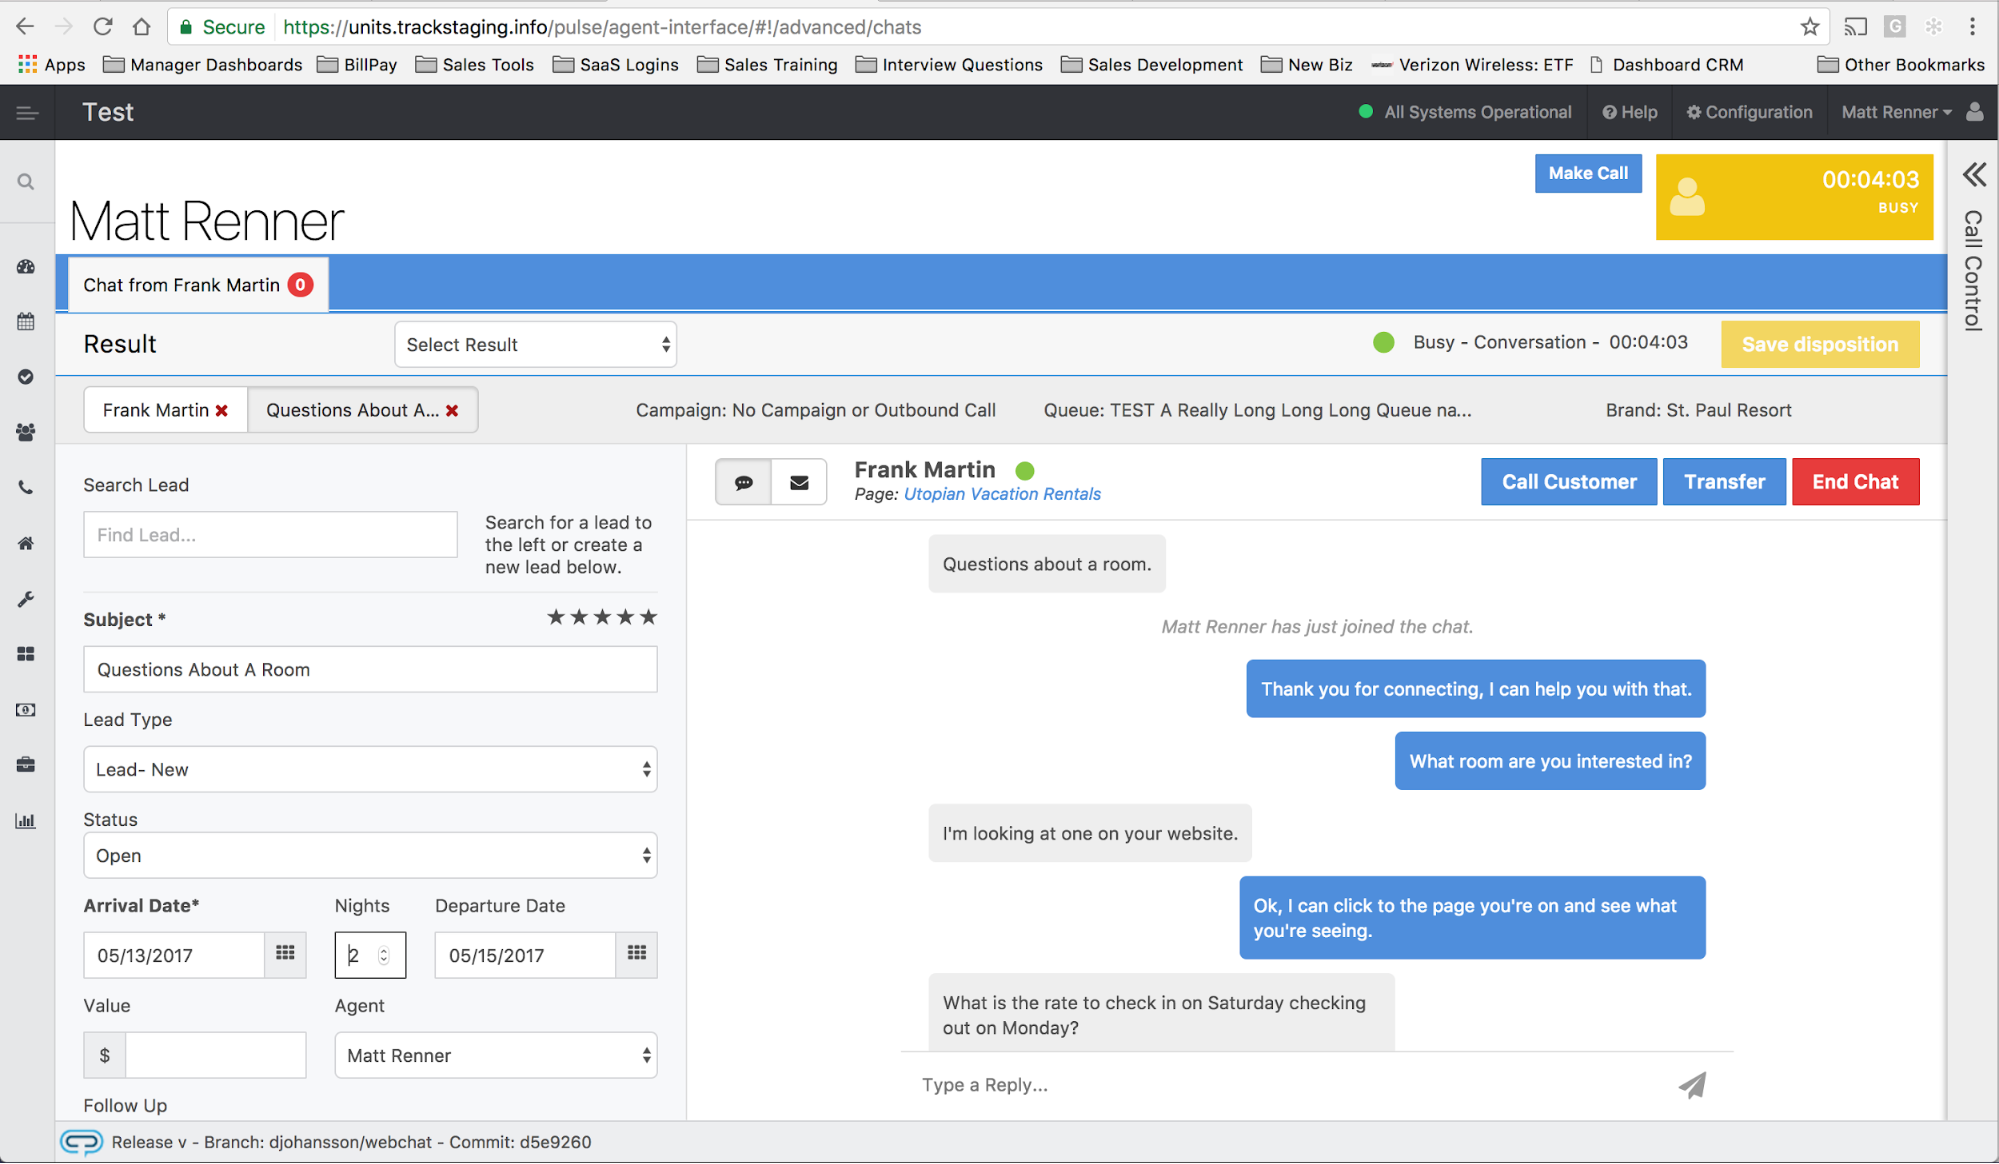Close the Questions About A... tab

tap(453, 411)
